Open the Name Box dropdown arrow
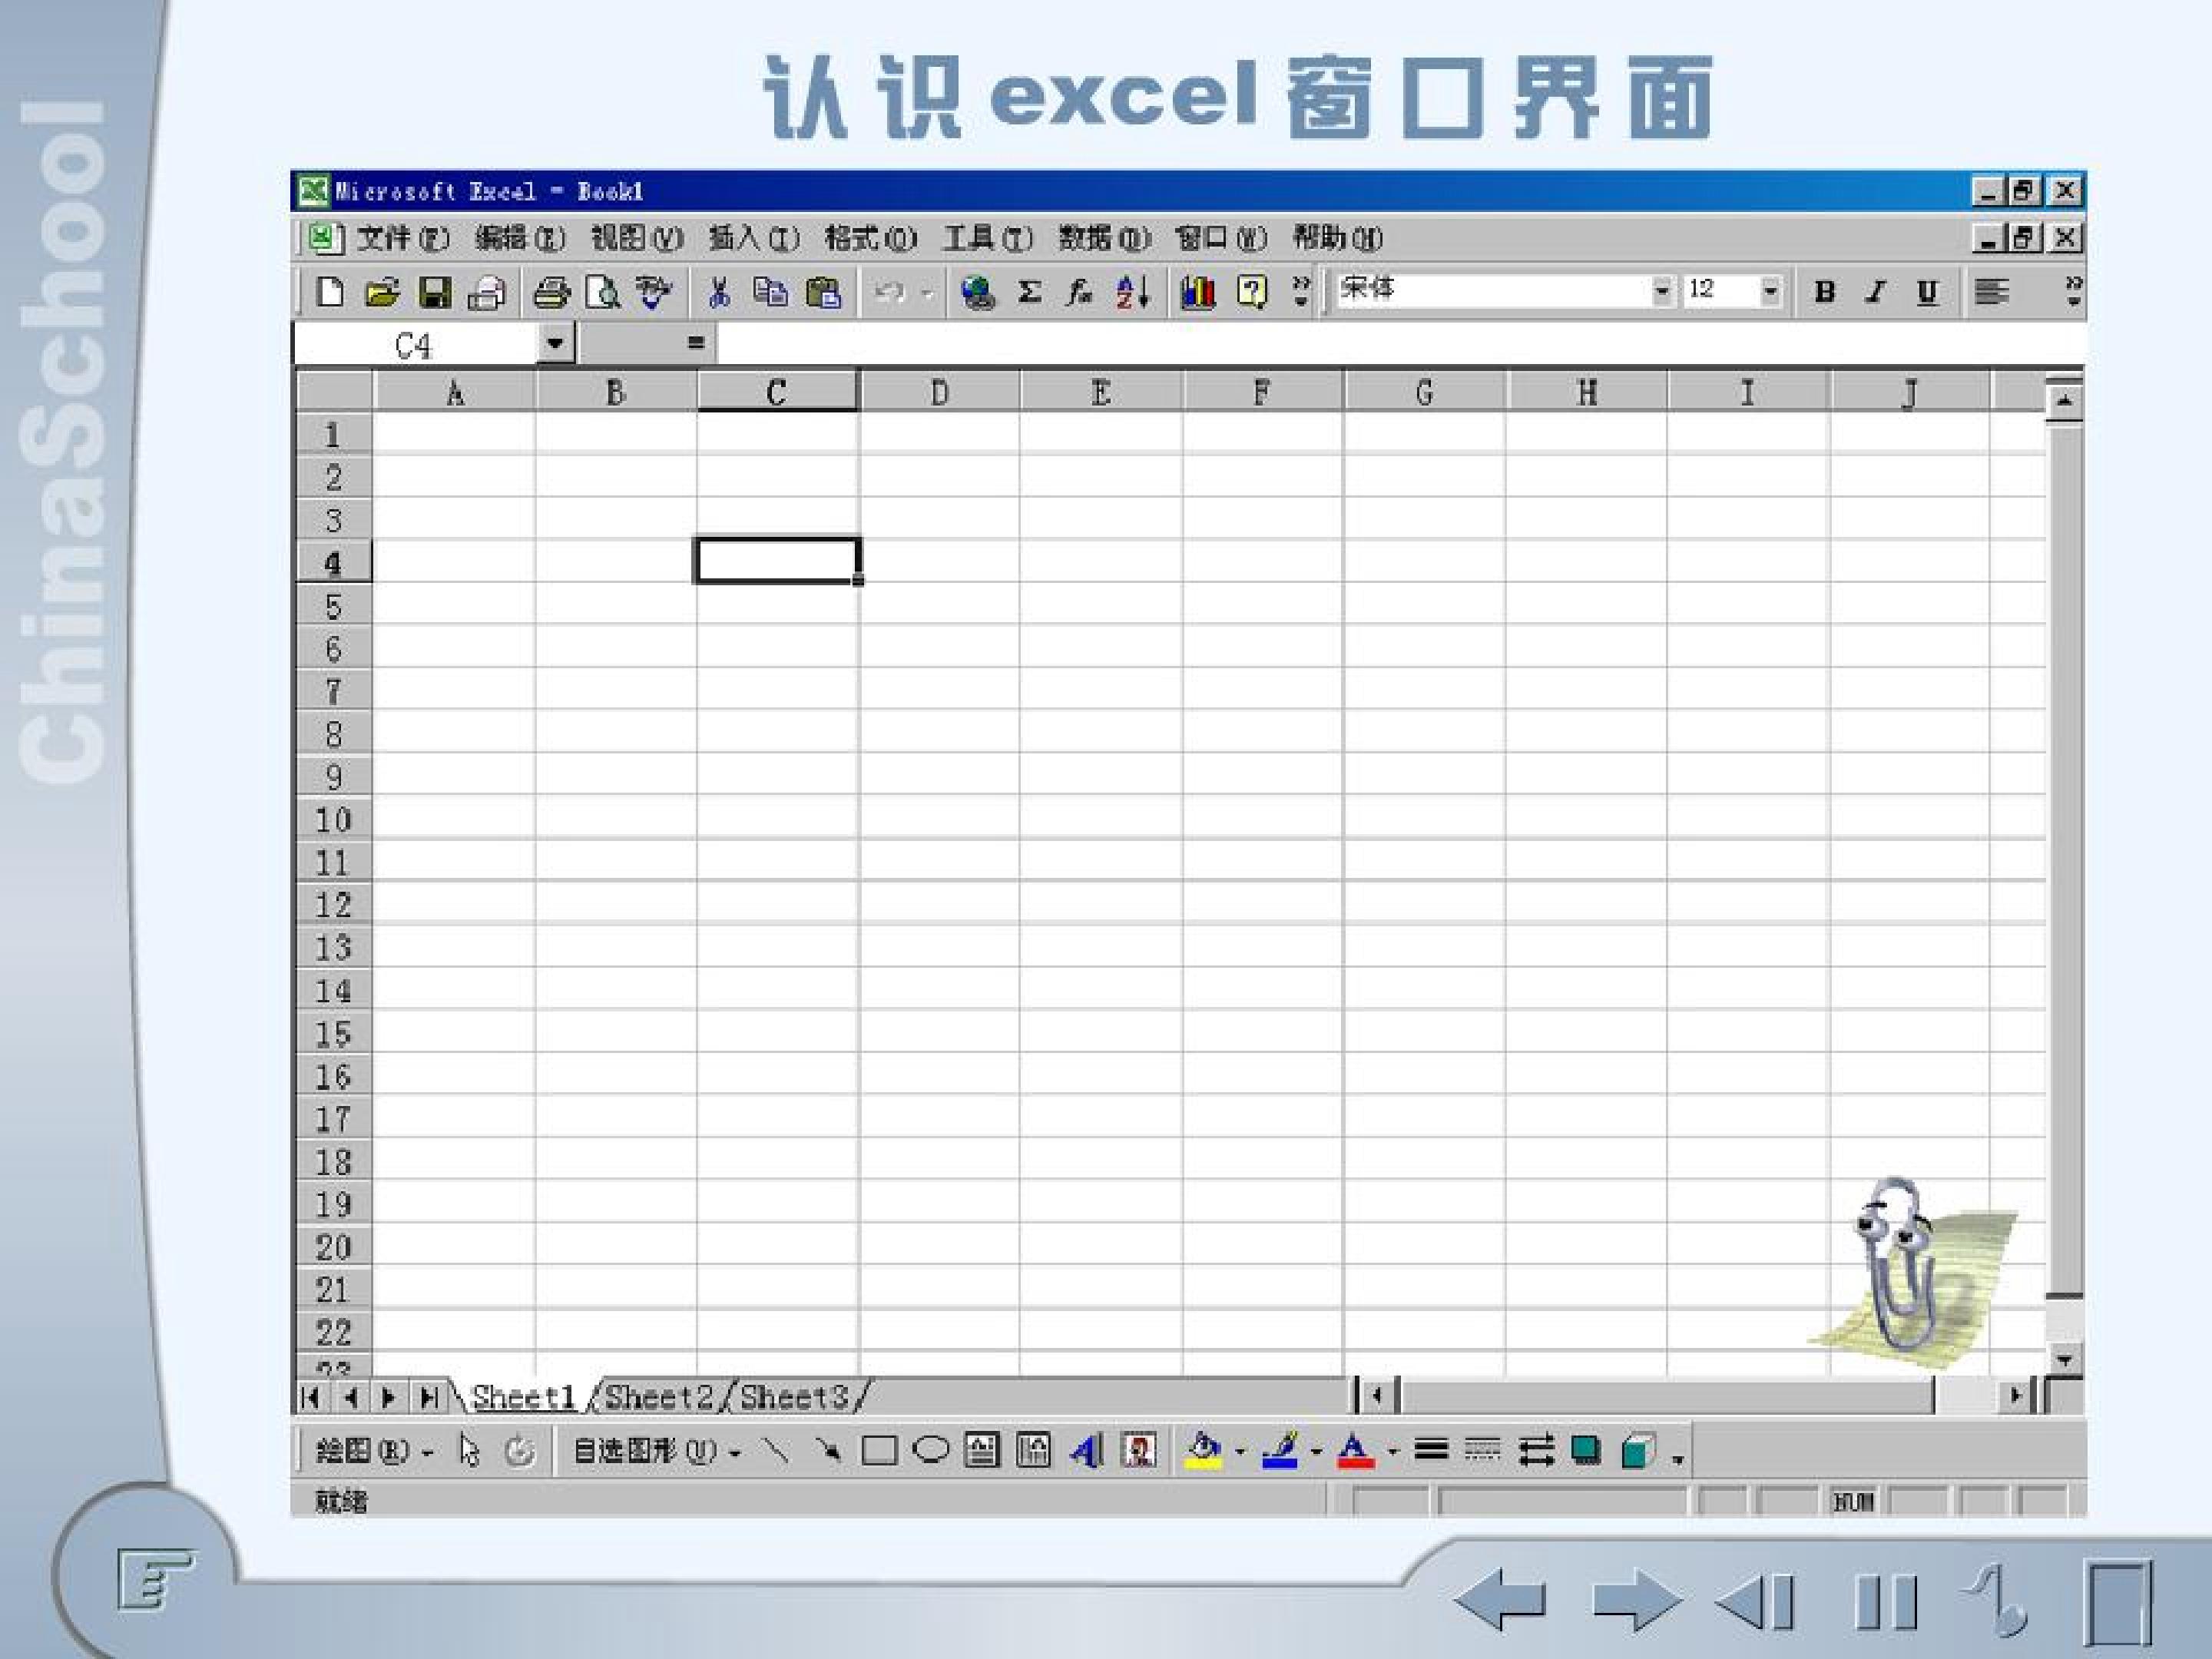 555,344
